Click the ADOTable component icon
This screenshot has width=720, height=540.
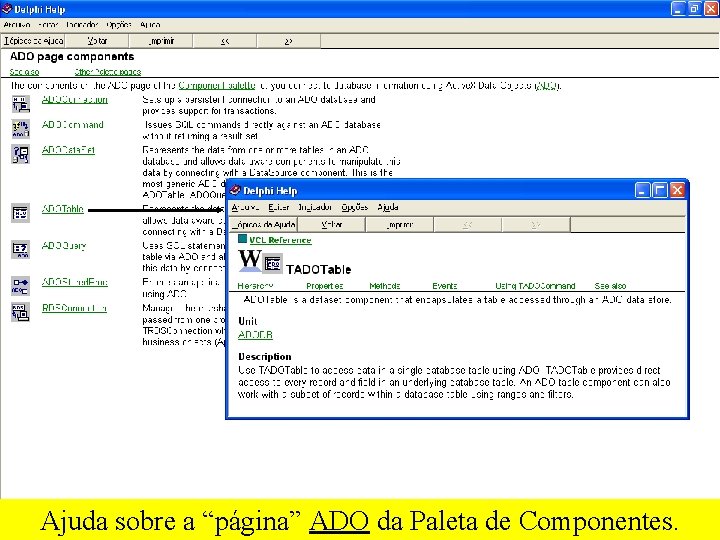(21, 213)
